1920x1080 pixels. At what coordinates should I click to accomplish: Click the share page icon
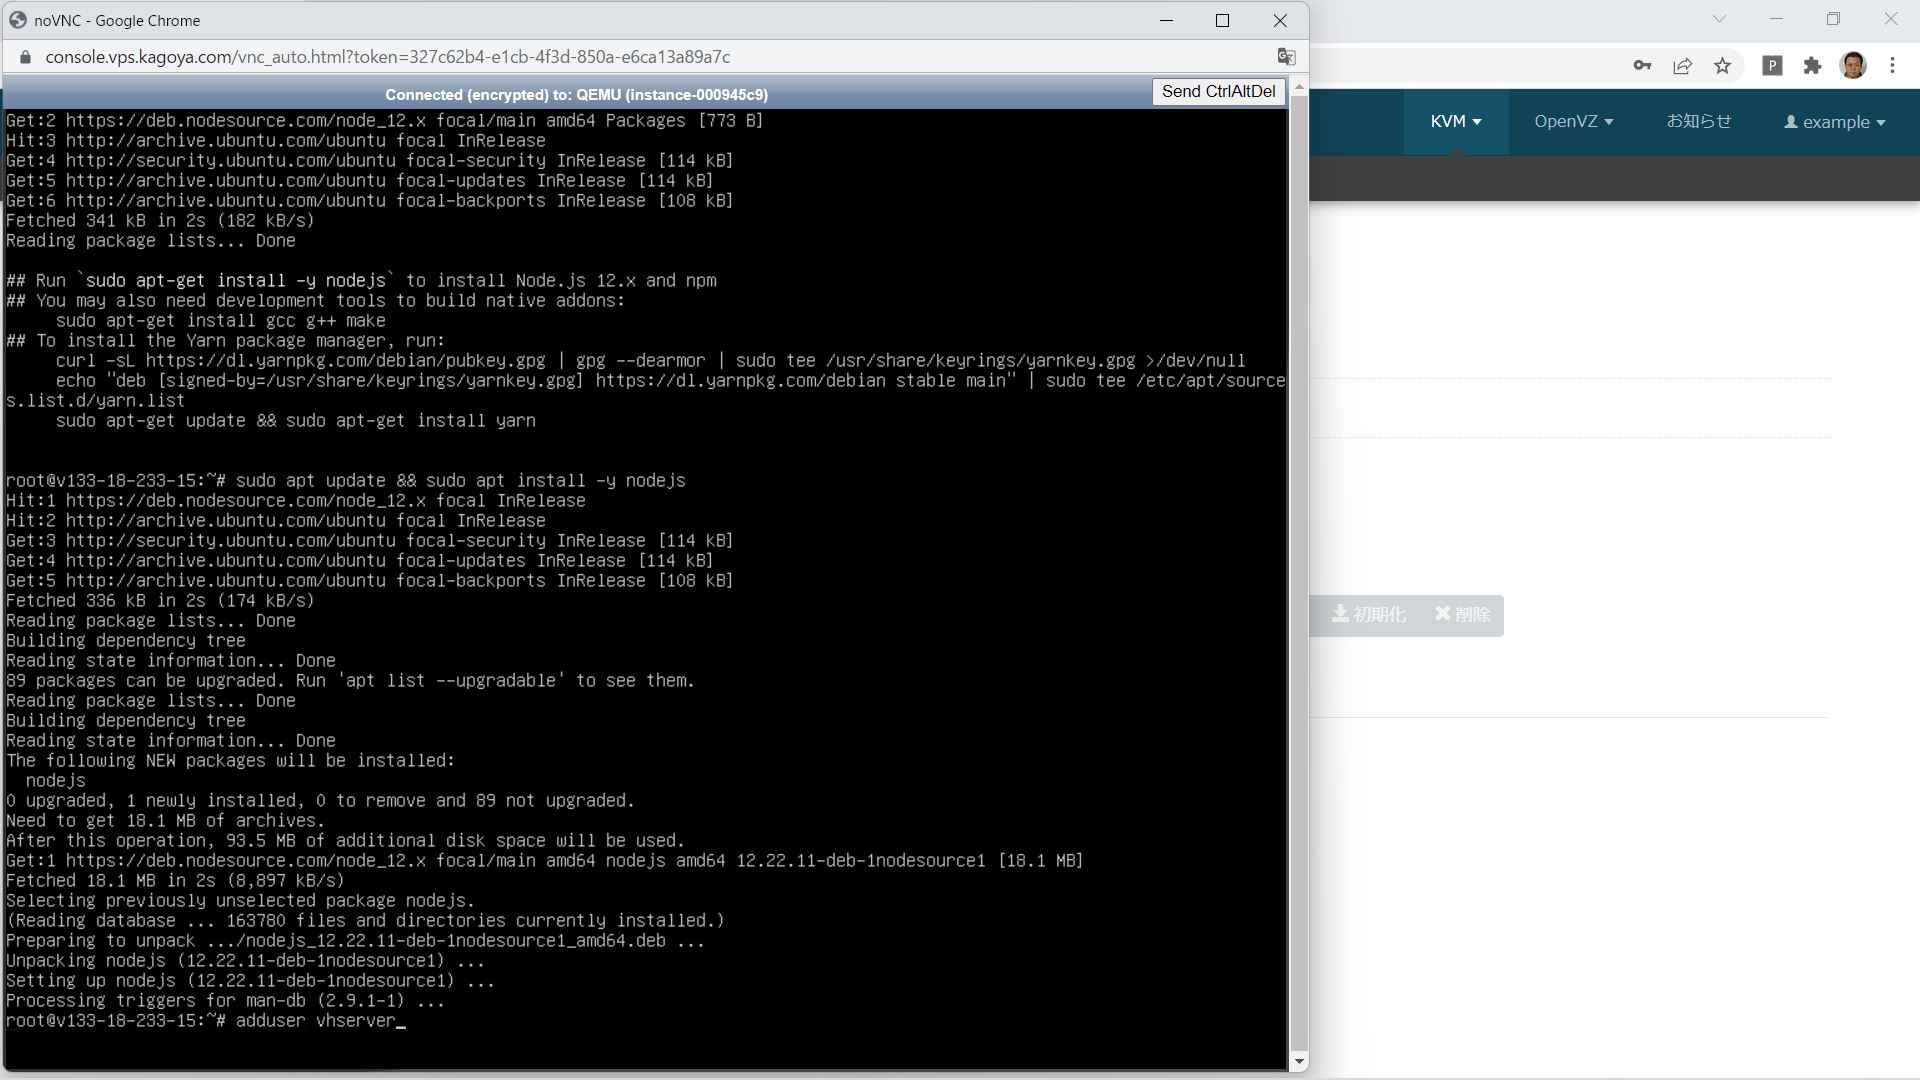point(1682,66)
